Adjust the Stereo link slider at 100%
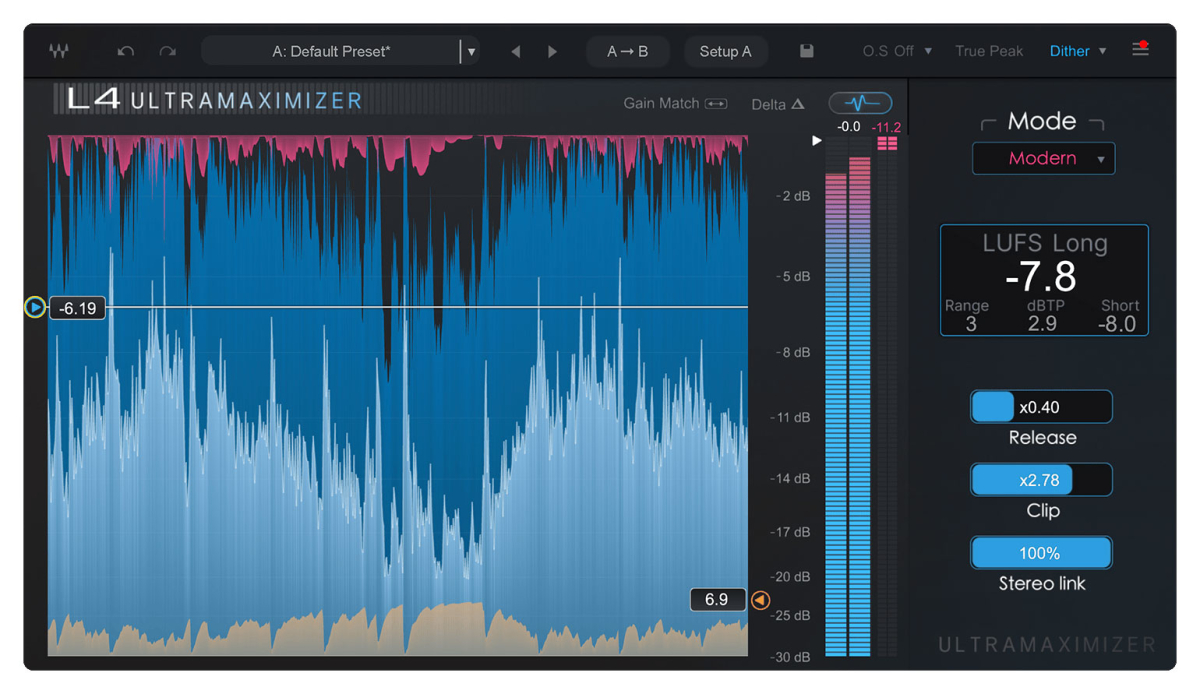Viewport: 1200px width, 694px height. [x=1041, y=552]
